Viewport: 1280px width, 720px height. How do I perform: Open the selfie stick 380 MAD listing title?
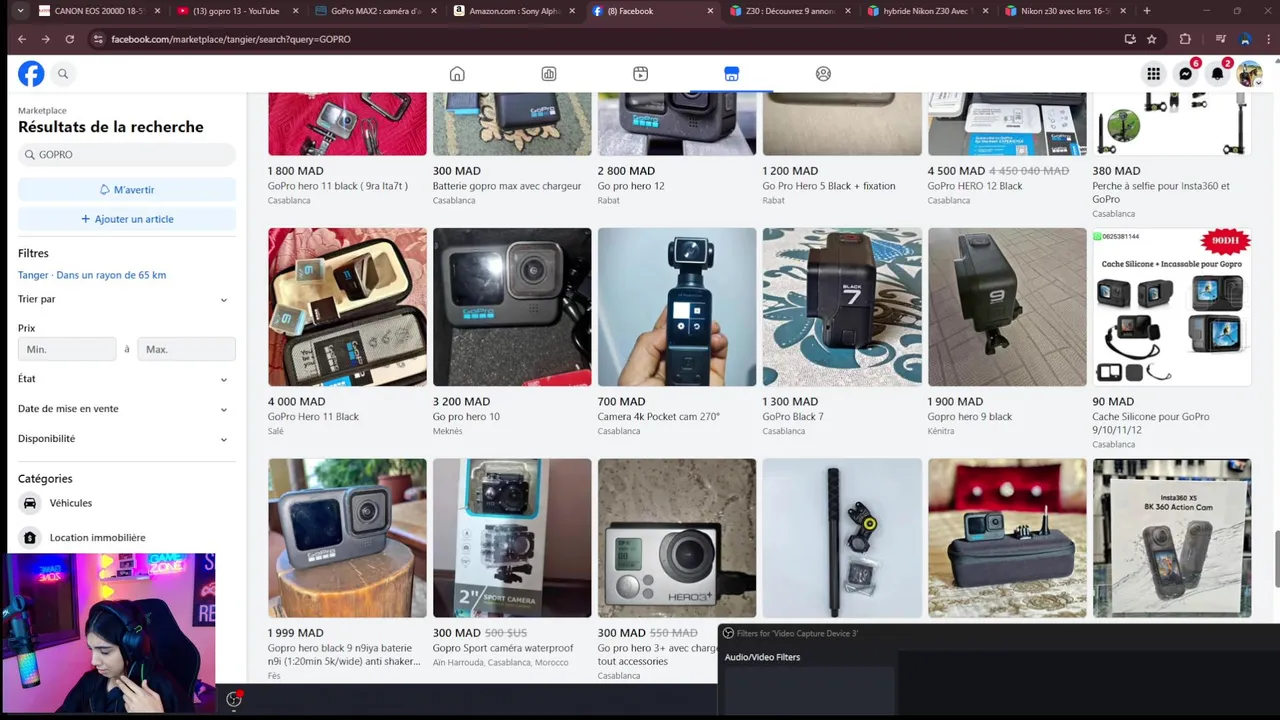coord(1161,192)
